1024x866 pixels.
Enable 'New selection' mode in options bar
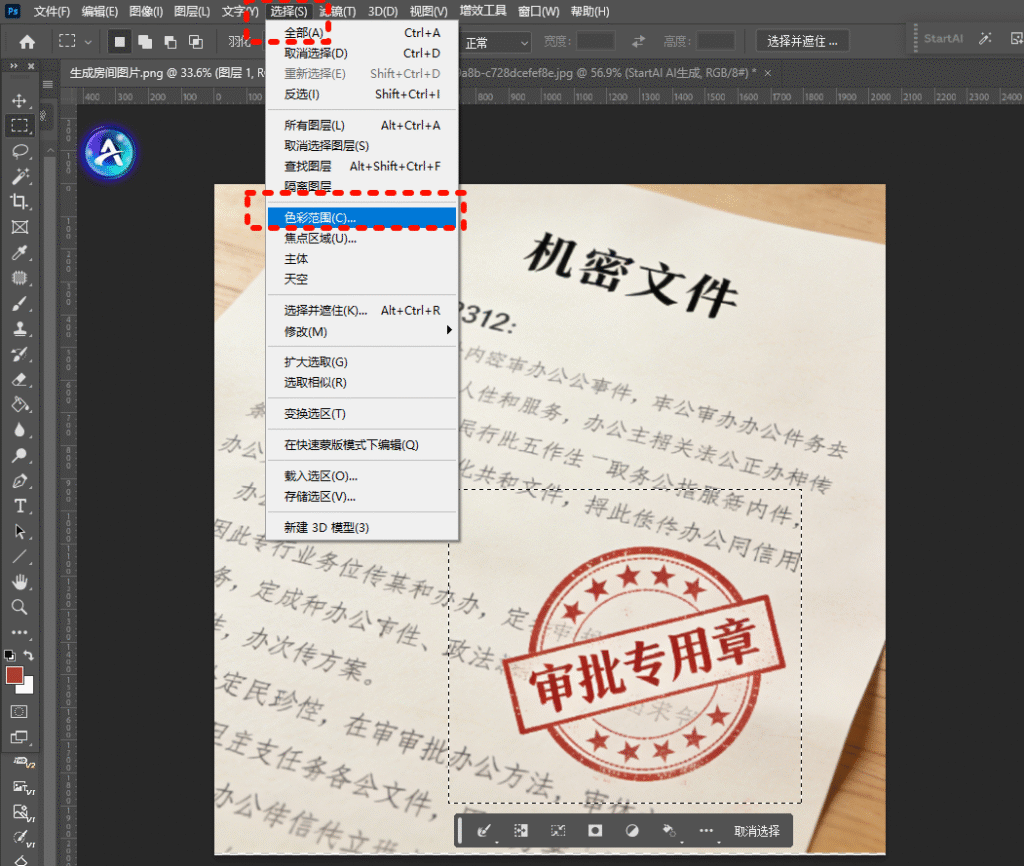119,42
